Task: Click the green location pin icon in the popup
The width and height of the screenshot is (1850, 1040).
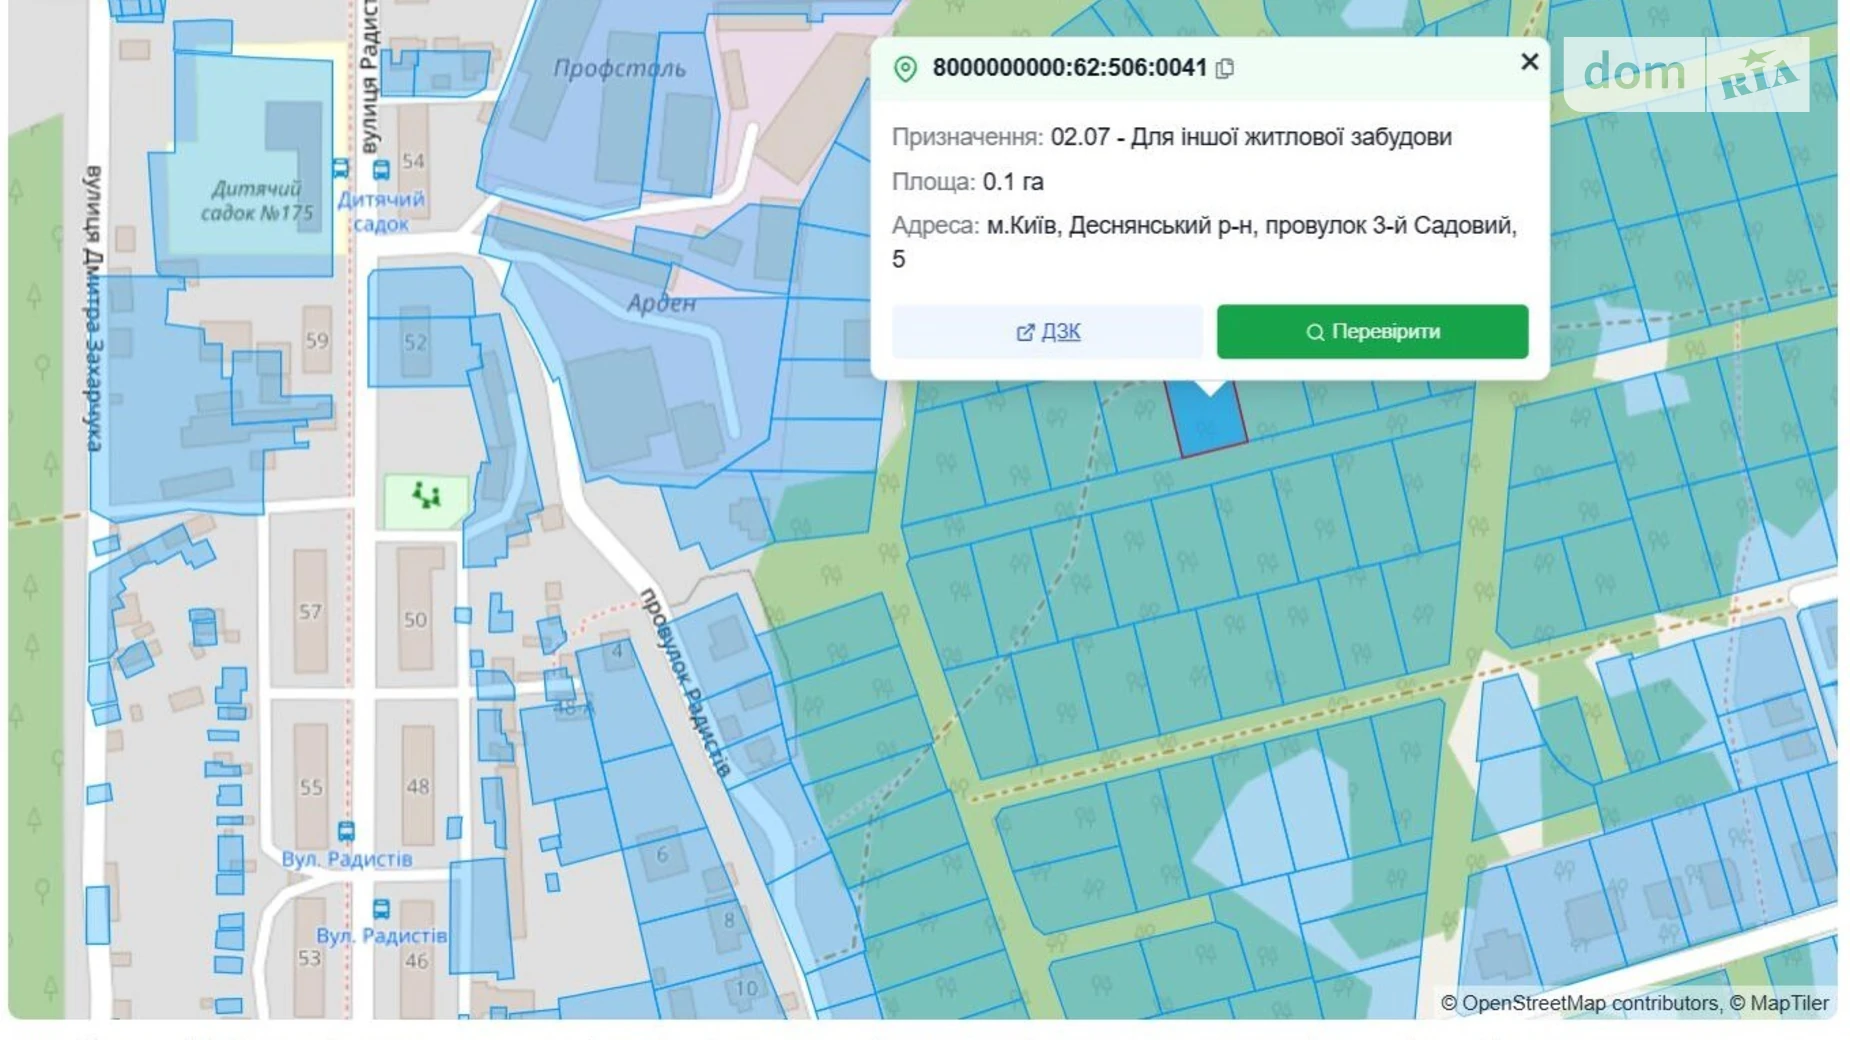Action: click(905, 68)
